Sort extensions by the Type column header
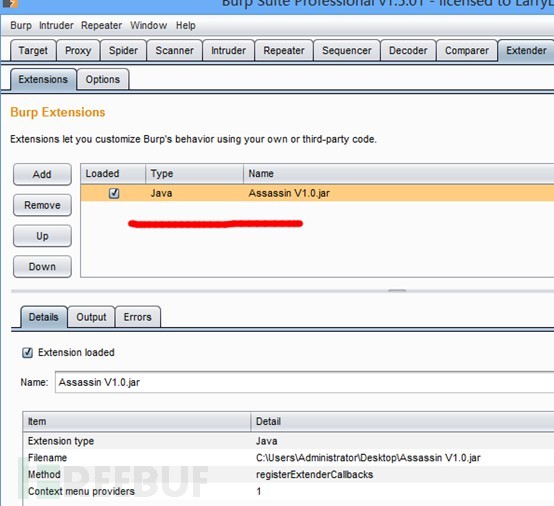 coord(194,173)
